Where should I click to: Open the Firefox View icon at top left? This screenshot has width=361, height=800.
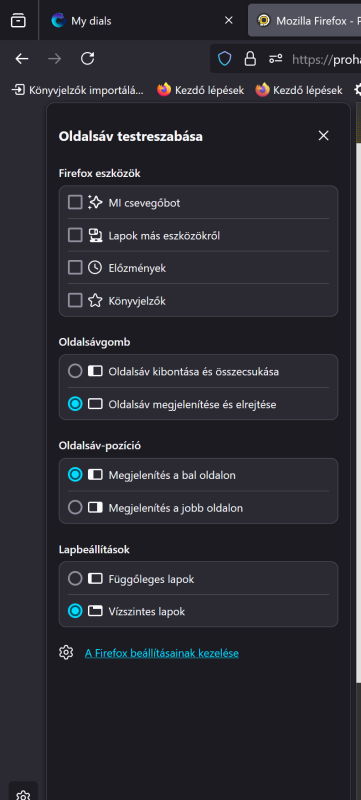click(x=18, y=21)
